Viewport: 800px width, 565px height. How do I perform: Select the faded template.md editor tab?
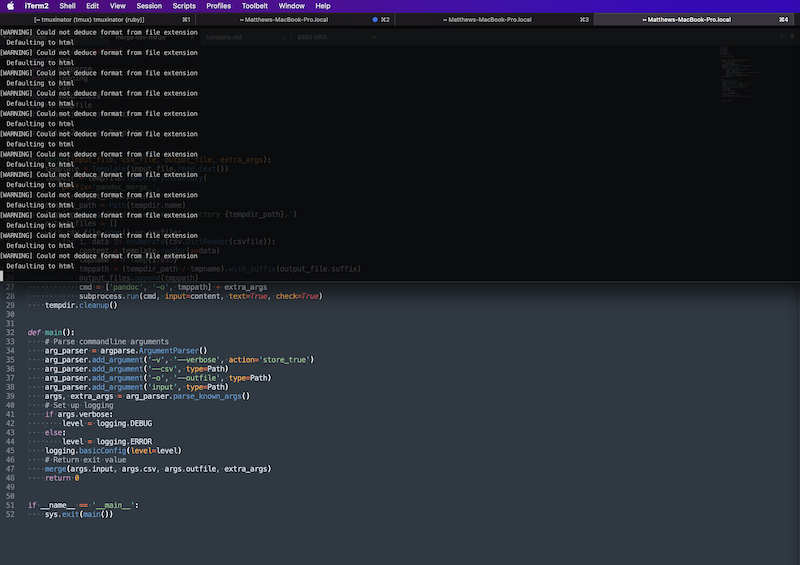point(224,37)
